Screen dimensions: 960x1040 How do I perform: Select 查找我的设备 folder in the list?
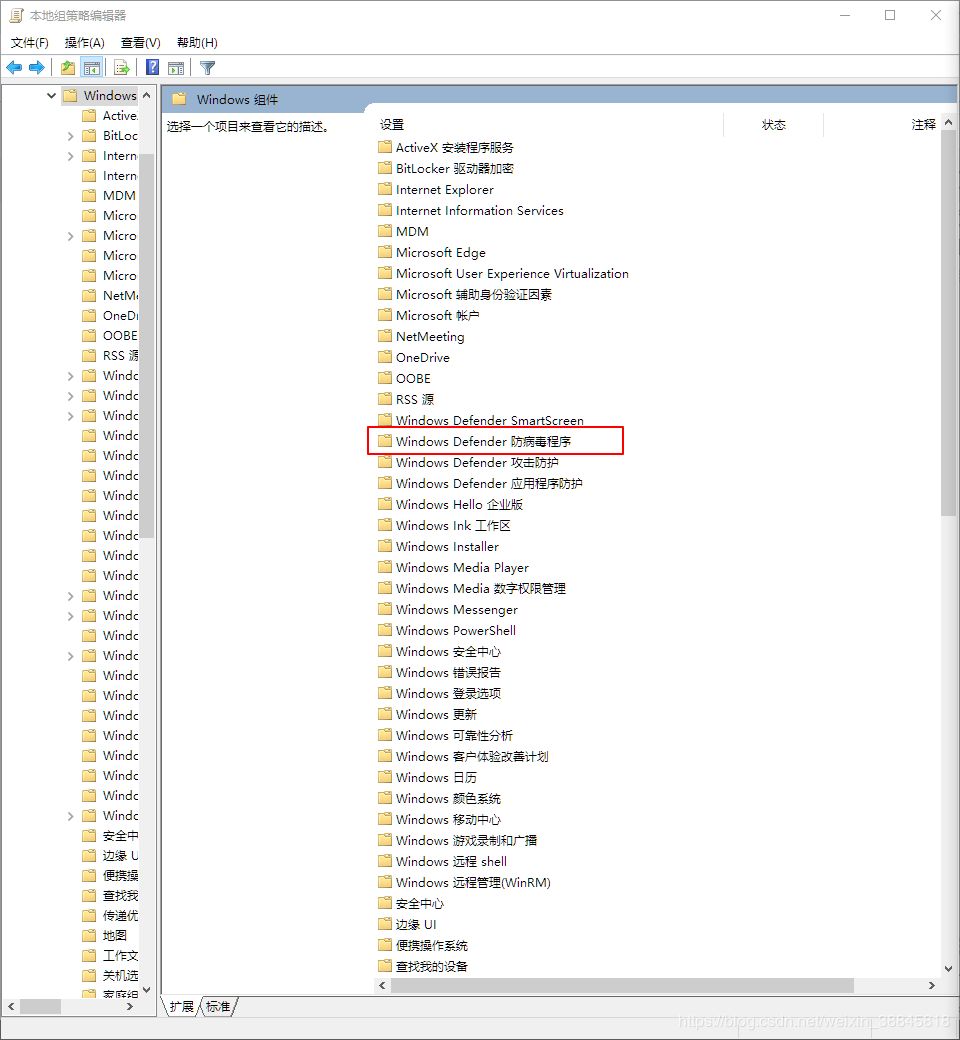tap(423, 967)
